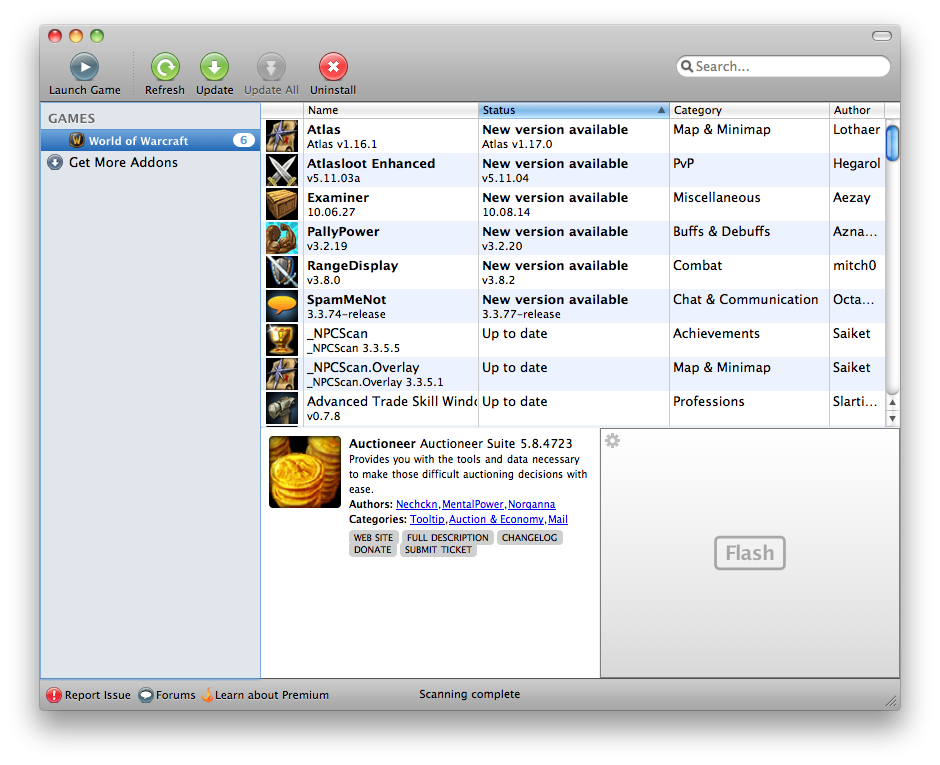This screenshot has width=940, height=765.
Task: Click the Advanced Trade Skill Window hammer icon
Action: pos(282,408)
